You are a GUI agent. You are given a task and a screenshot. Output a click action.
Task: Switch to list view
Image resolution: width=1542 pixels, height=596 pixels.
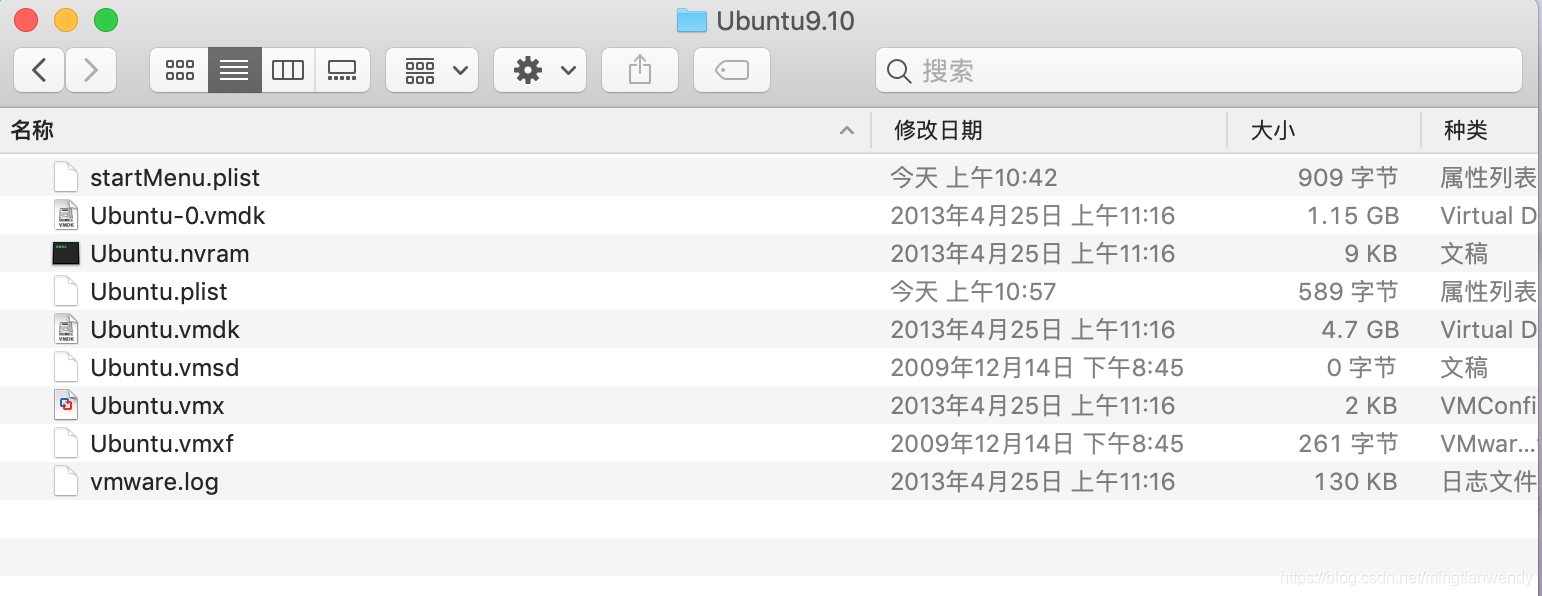234,70
